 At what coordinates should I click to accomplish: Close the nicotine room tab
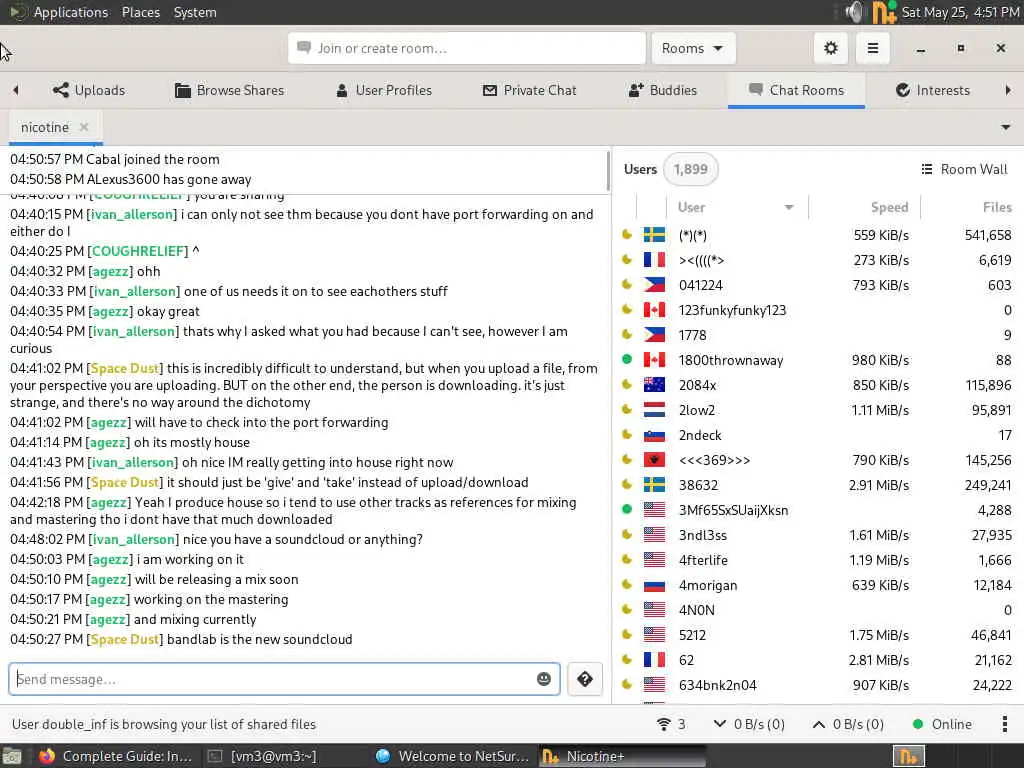click(84, 127)
